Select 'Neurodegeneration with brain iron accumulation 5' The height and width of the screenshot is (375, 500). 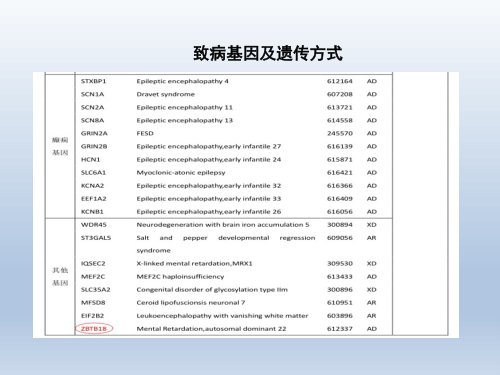223,225
